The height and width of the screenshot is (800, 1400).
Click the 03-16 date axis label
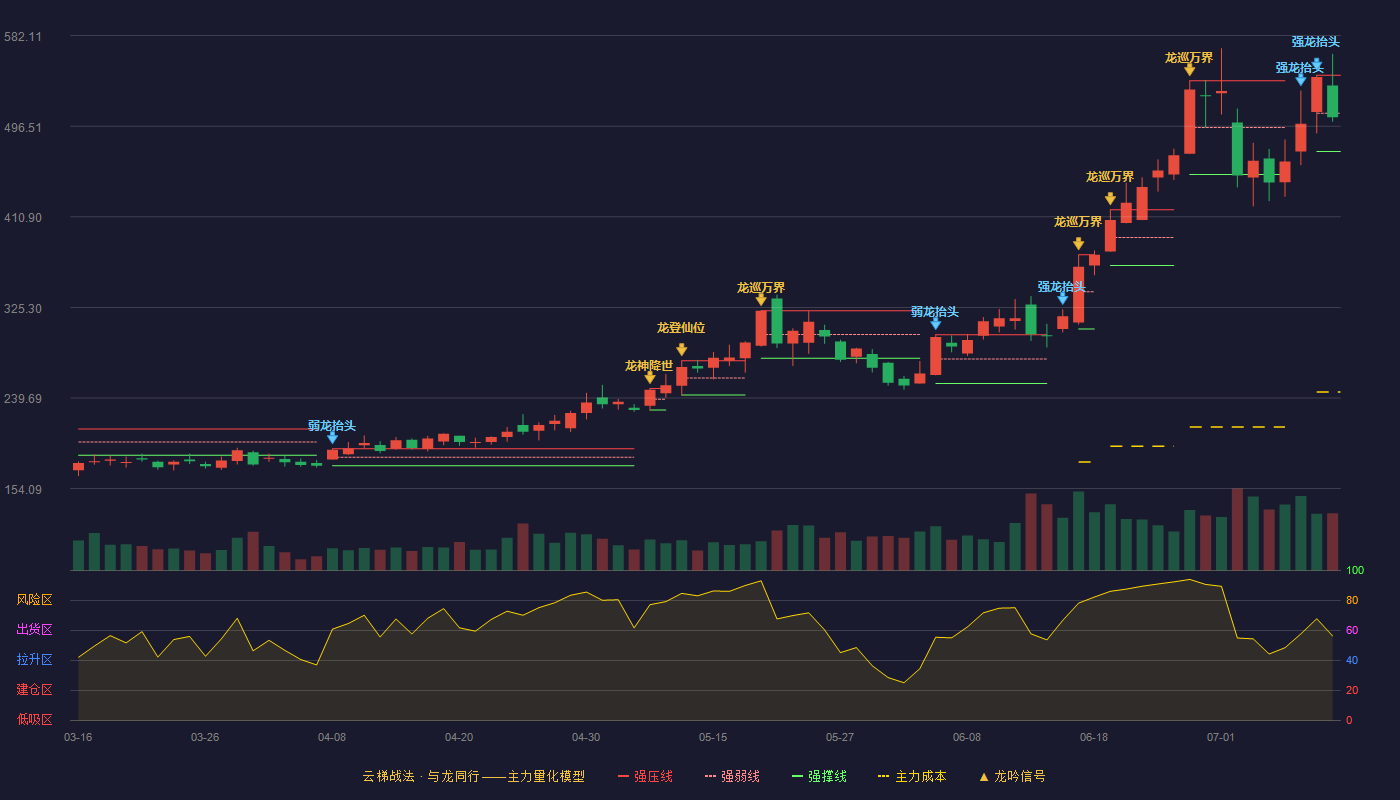tap(78, 737)
